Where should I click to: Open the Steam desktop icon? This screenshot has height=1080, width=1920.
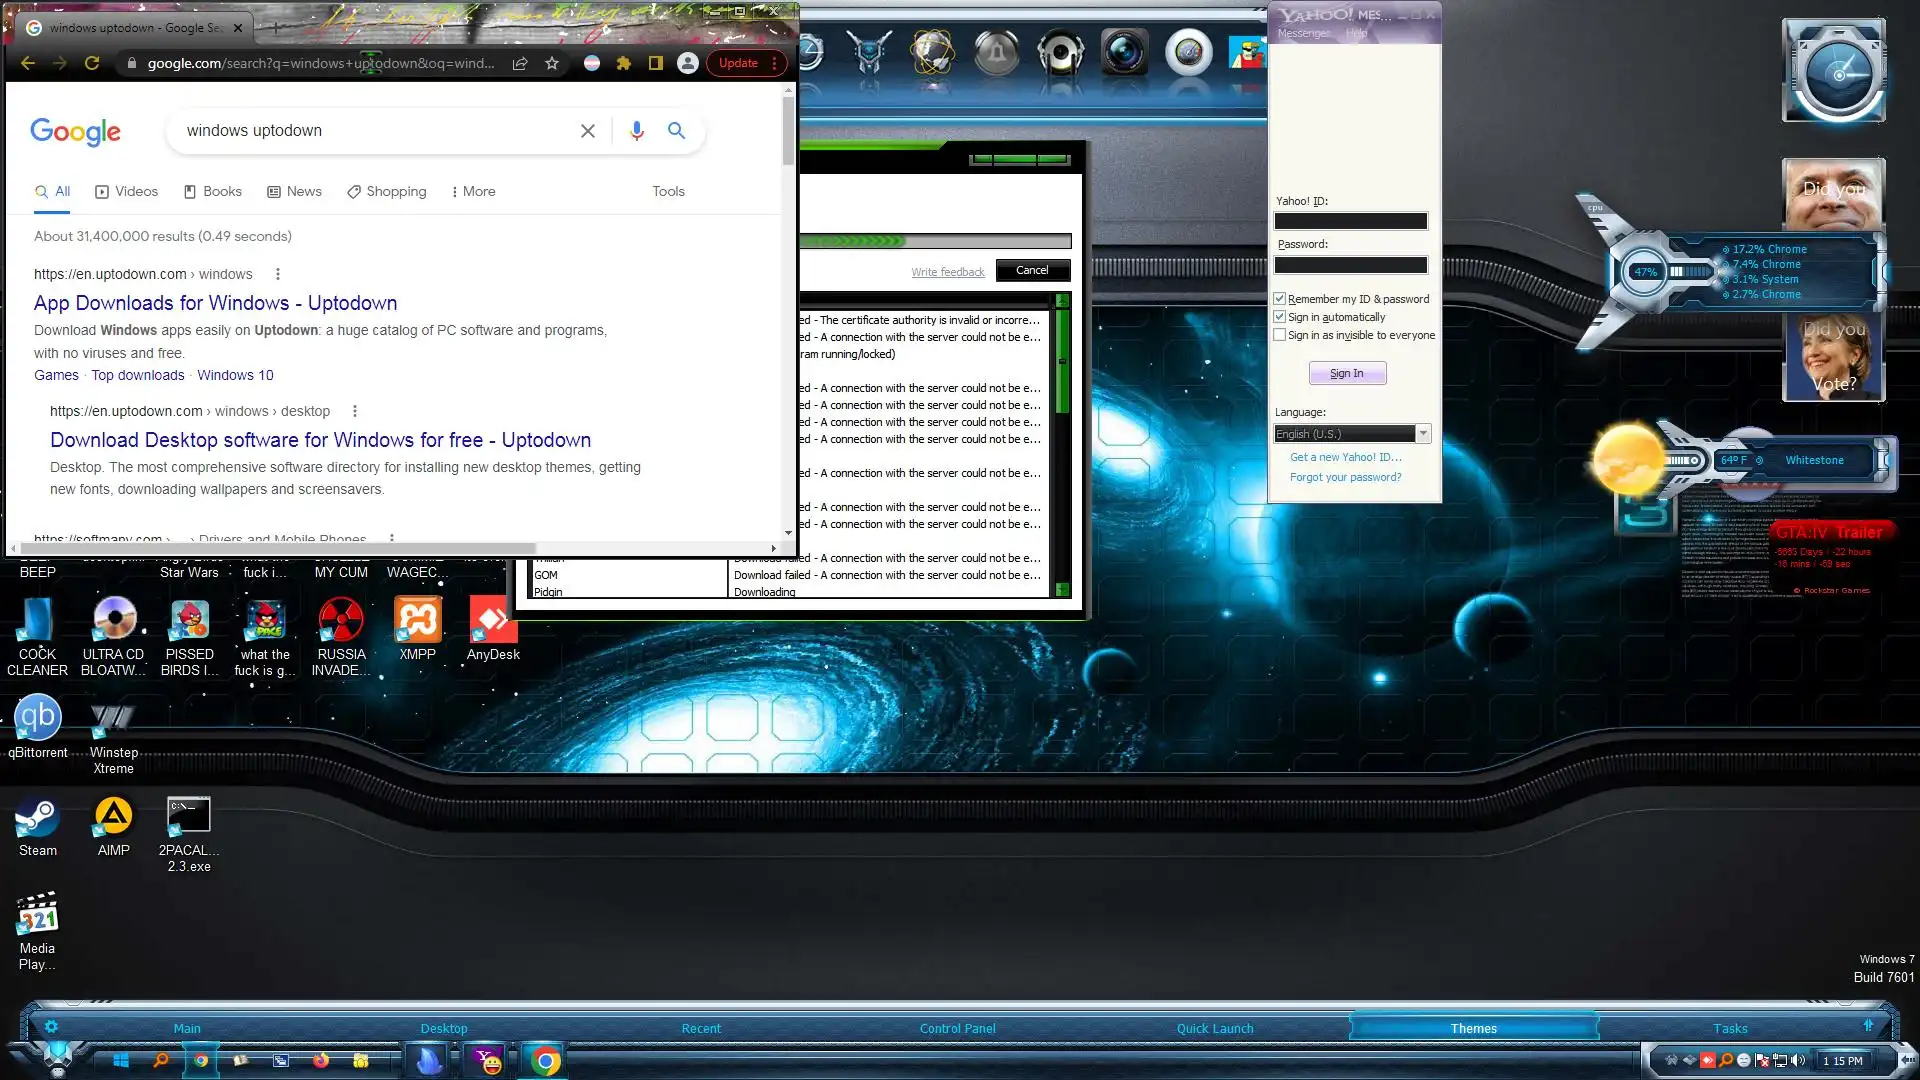pyautogui.click(x=38, y=818)
